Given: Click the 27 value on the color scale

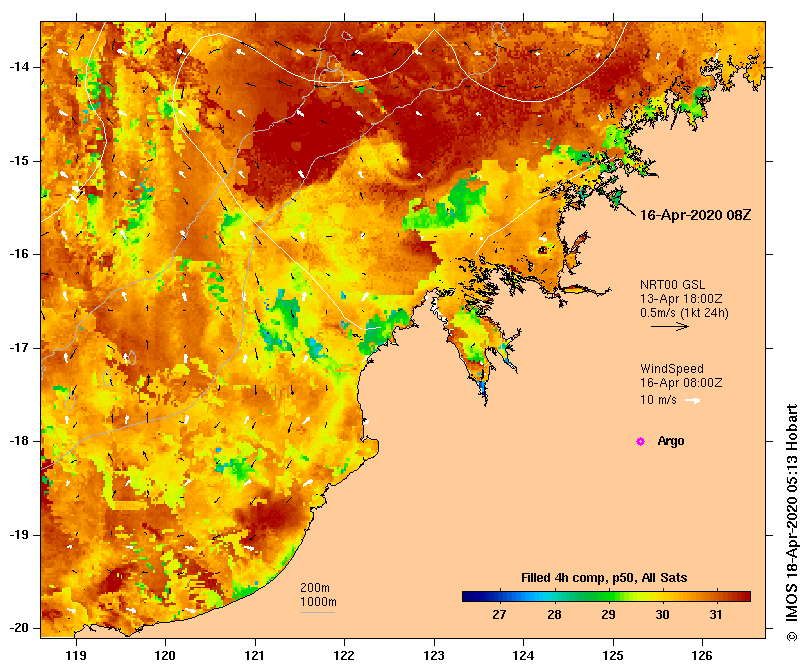Looking at the screenshot, I should click(x=499, y=615).
